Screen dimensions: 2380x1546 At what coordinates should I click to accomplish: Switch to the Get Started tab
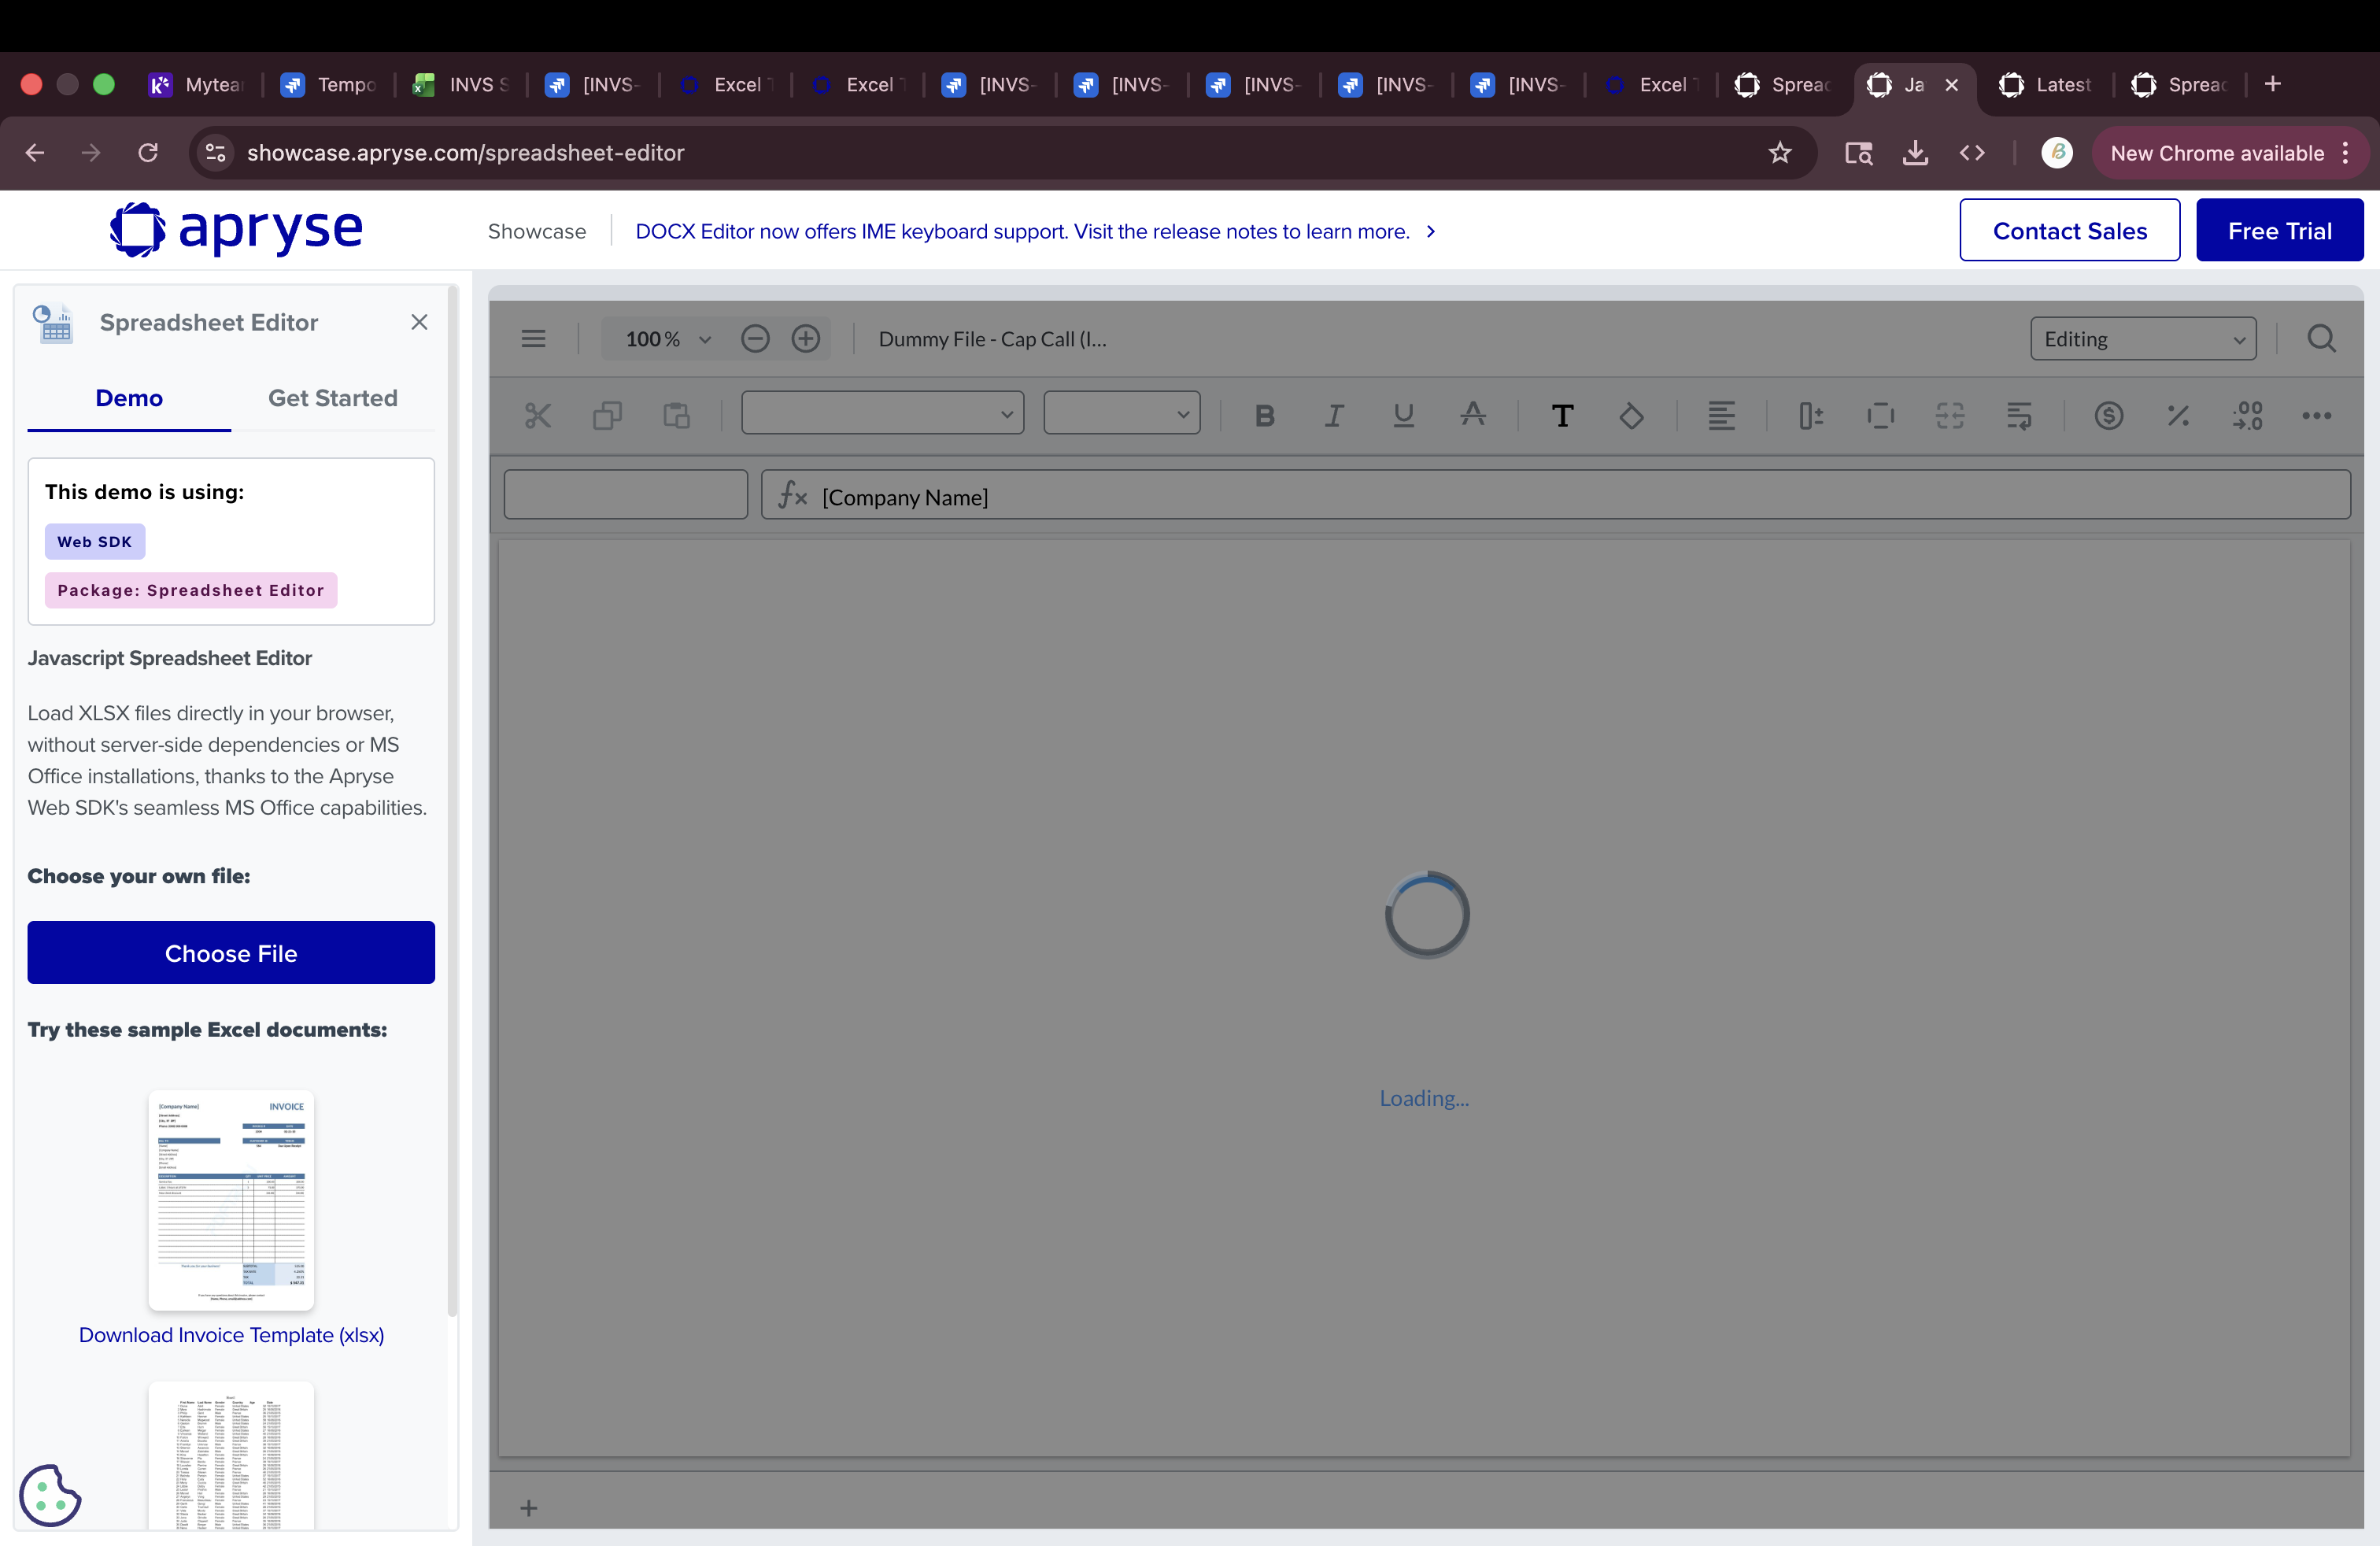tap(332, 398)
